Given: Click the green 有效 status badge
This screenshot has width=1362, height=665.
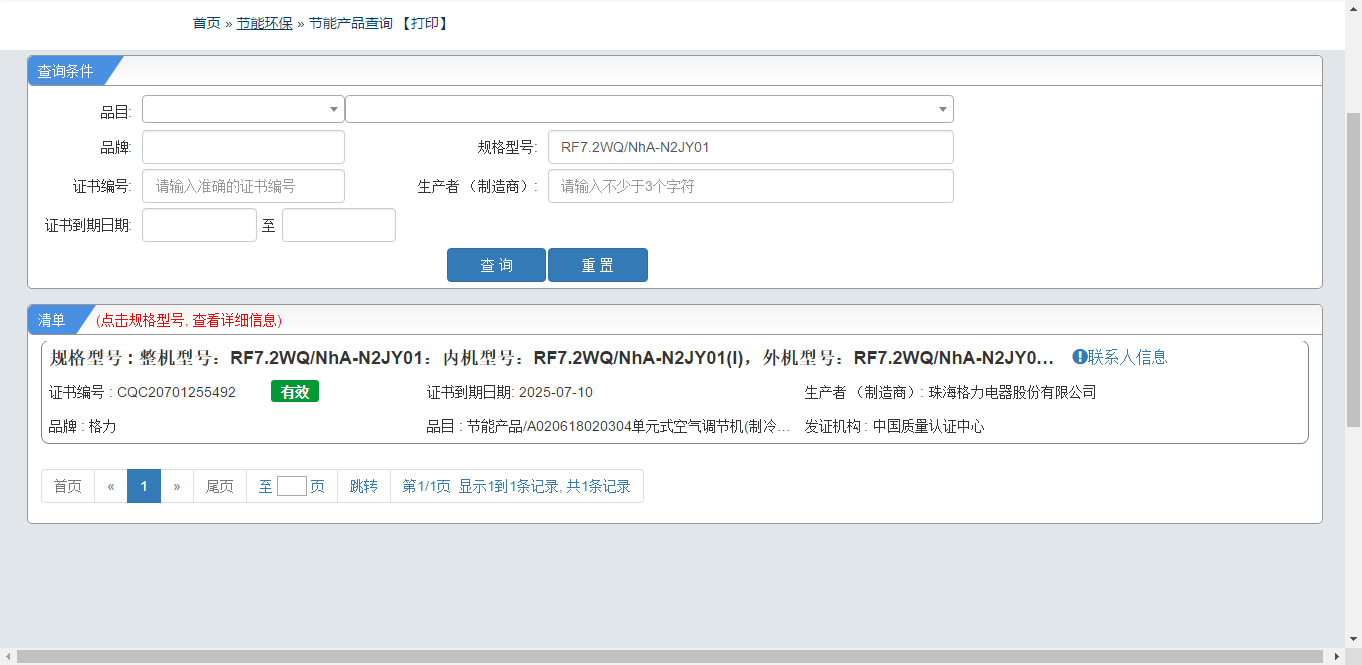Looking at the screenshot, I should coord(295,392).
